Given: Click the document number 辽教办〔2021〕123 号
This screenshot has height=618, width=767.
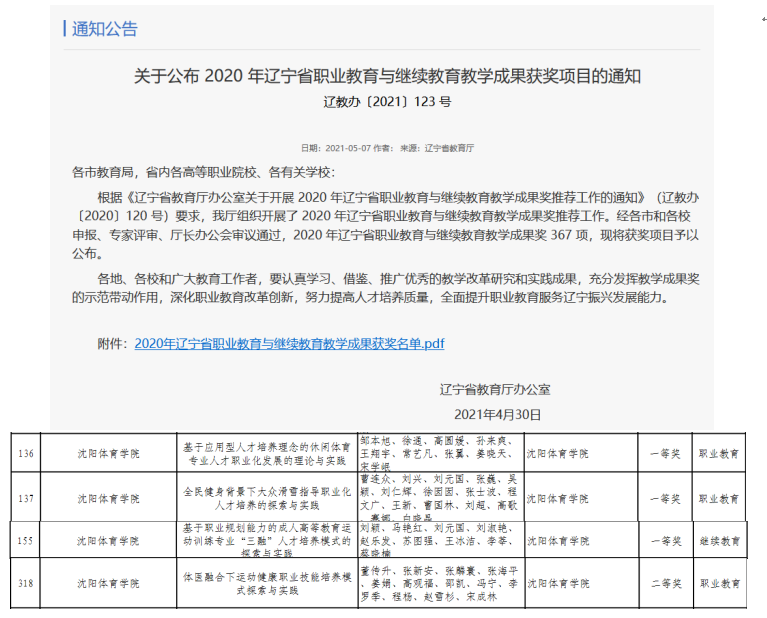Looking at the screenshot, I should pyautogui.click(x=387, y=102).
